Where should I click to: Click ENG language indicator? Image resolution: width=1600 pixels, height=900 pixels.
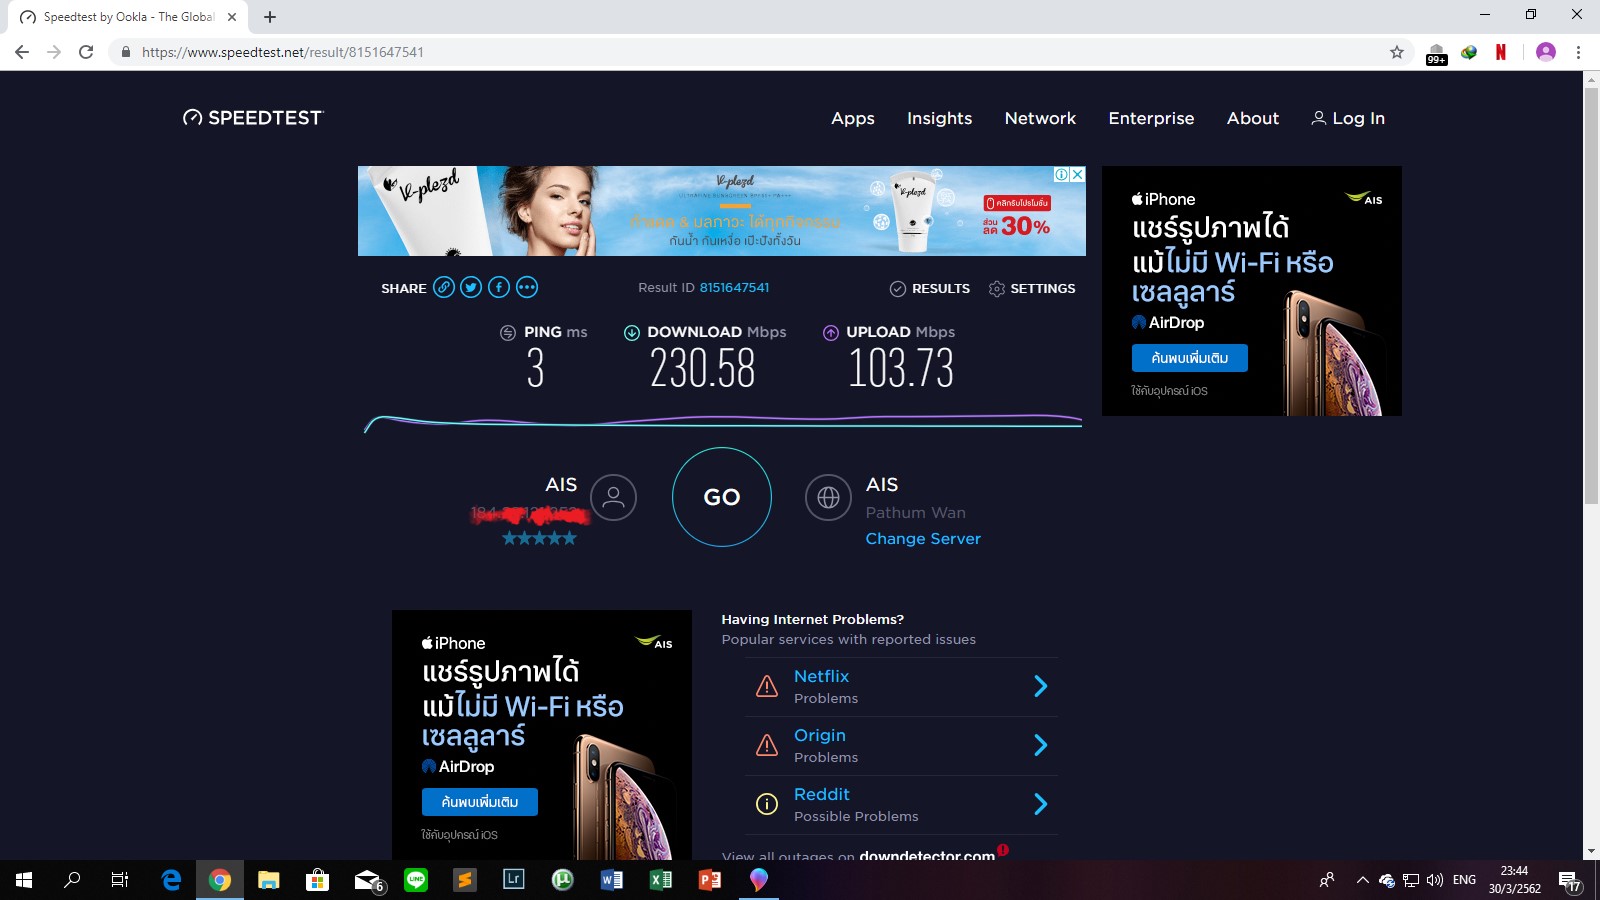1464,880
